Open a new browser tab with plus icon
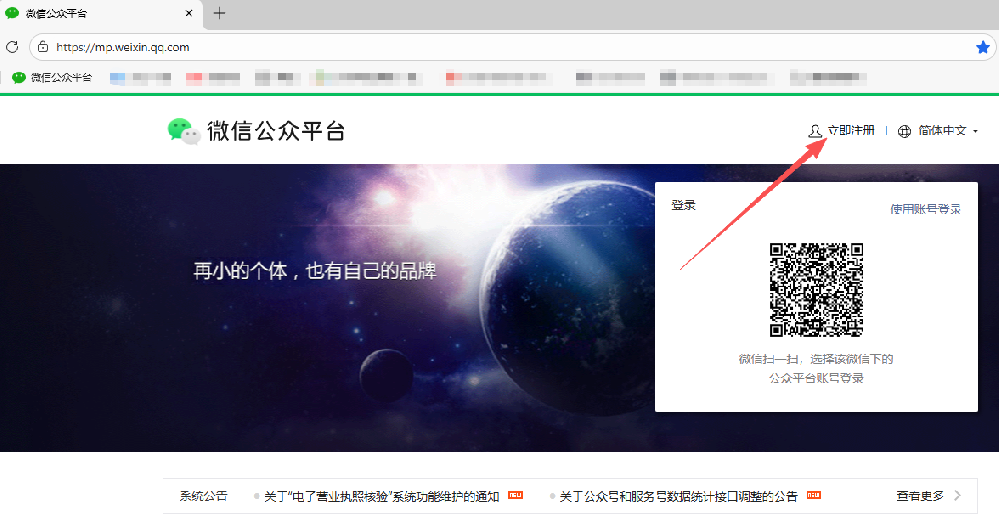Screen dimensions: 999x525 (220, 13)
